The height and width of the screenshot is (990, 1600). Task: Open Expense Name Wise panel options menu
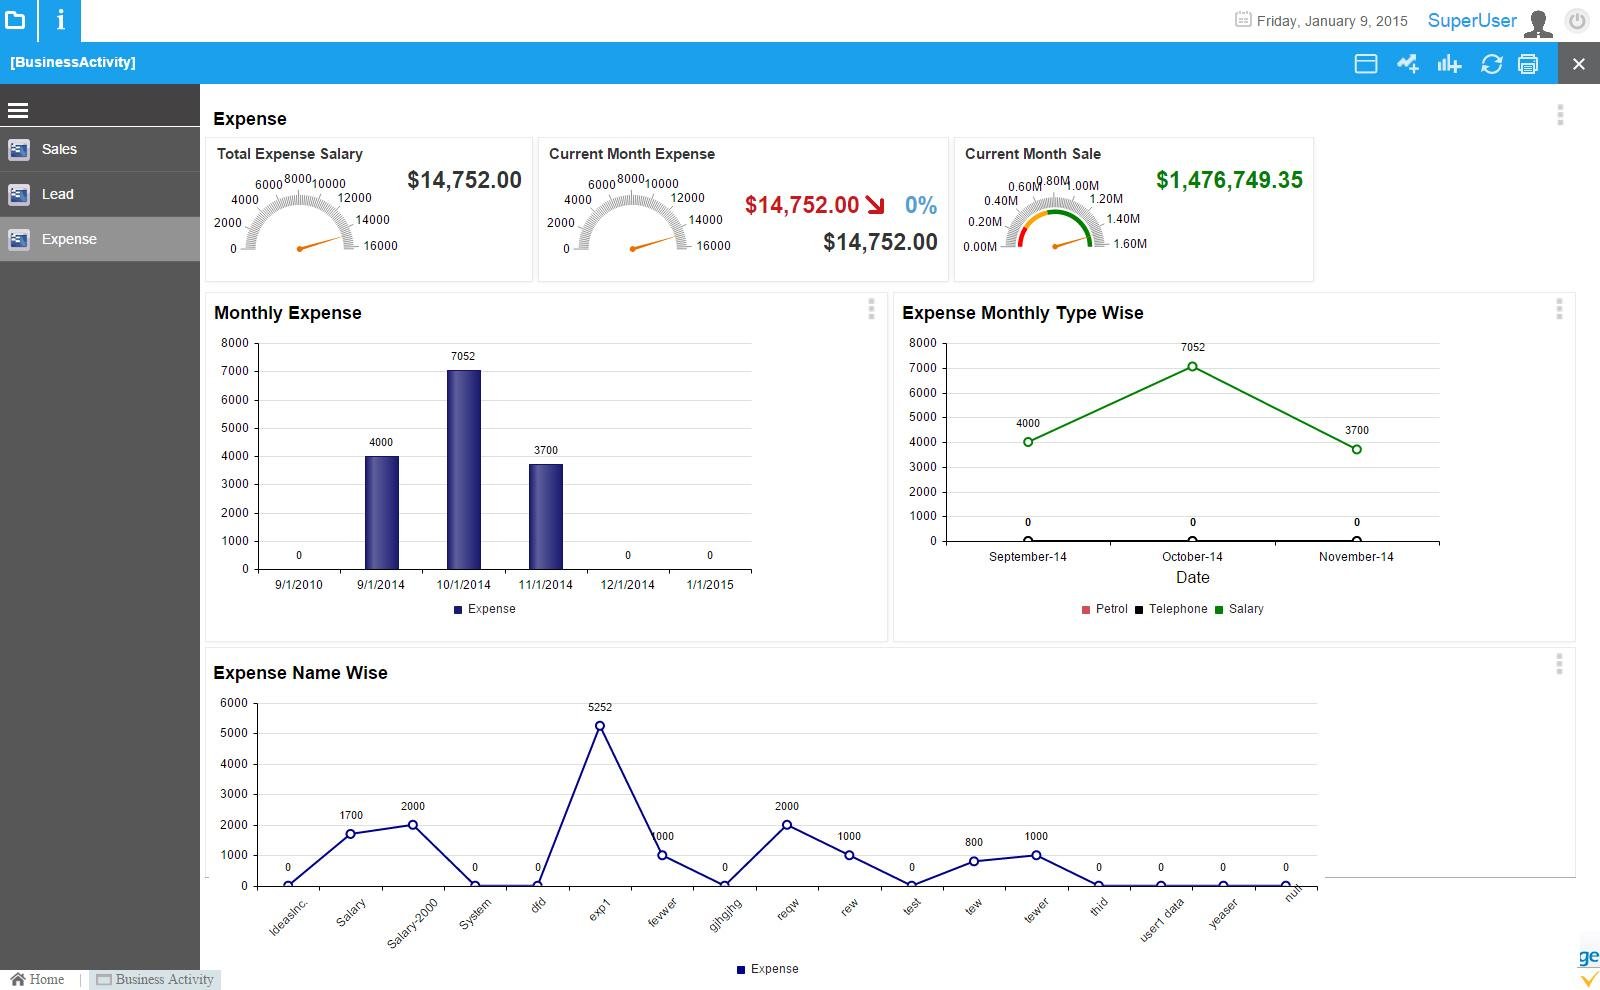tap(1559, 664)
